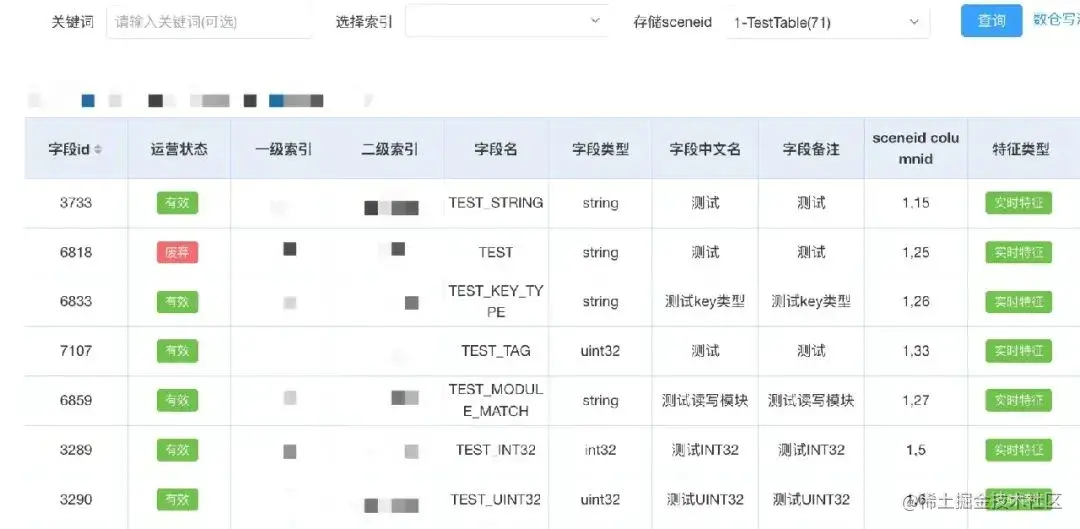Click the 有效 status tag in row 3290
Viewport: 1080px width, 529px height.
click(x=177, y=499)
